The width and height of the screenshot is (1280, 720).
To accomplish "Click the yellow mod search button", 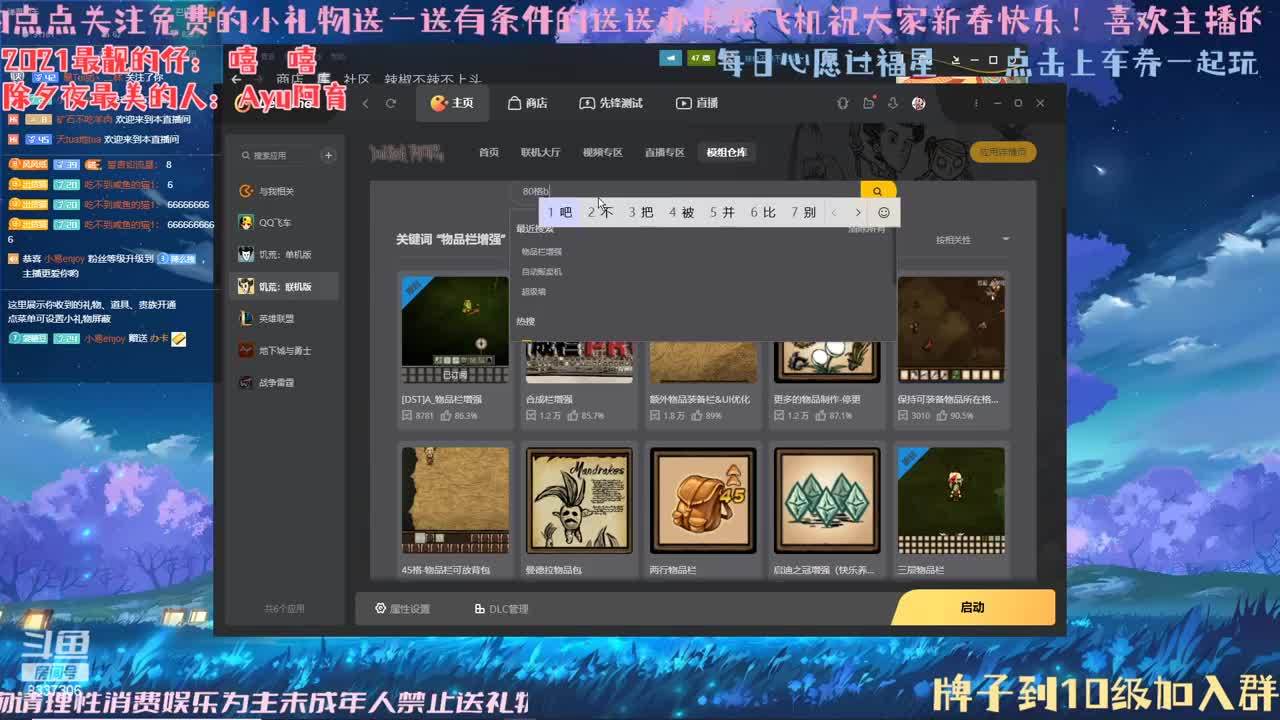I will (877, 191).
